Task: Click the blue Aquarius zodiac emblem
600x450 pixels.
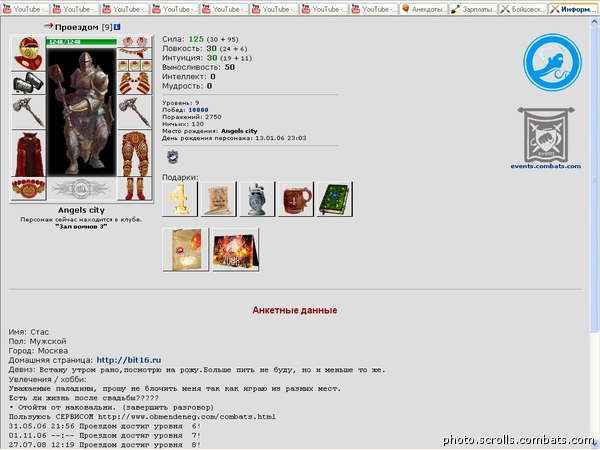Action: 552,62
